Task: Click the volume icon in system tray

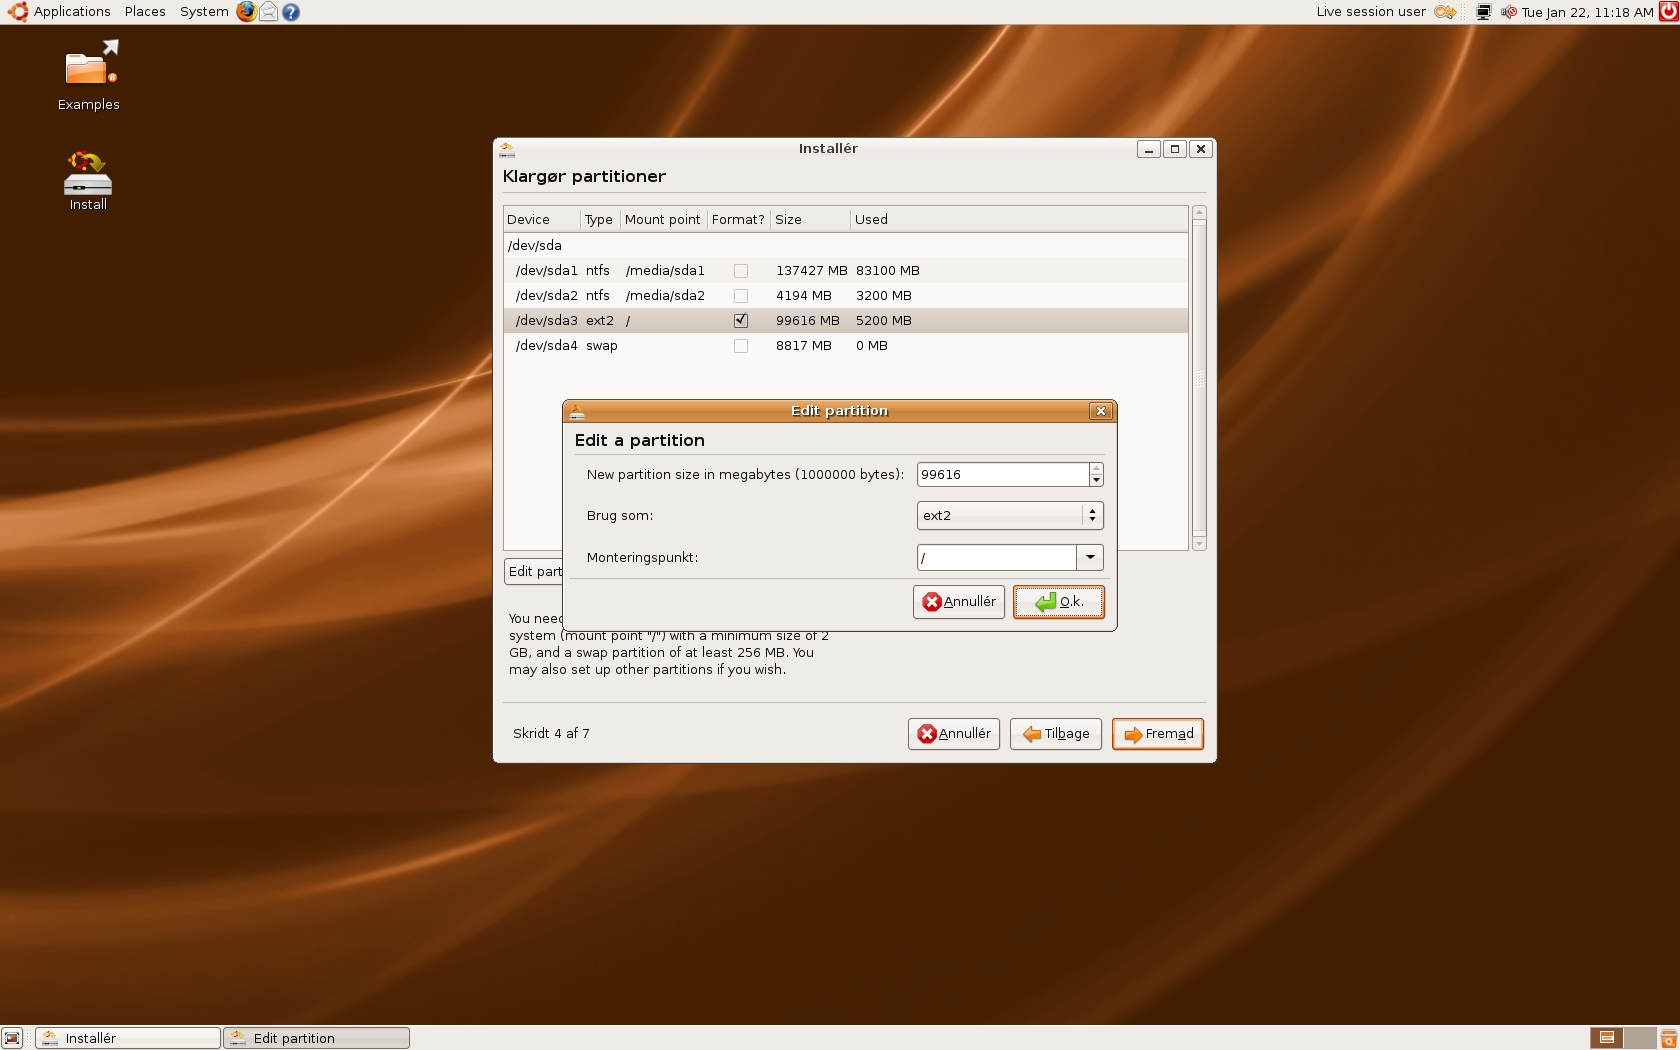Action: [1508, 12]
